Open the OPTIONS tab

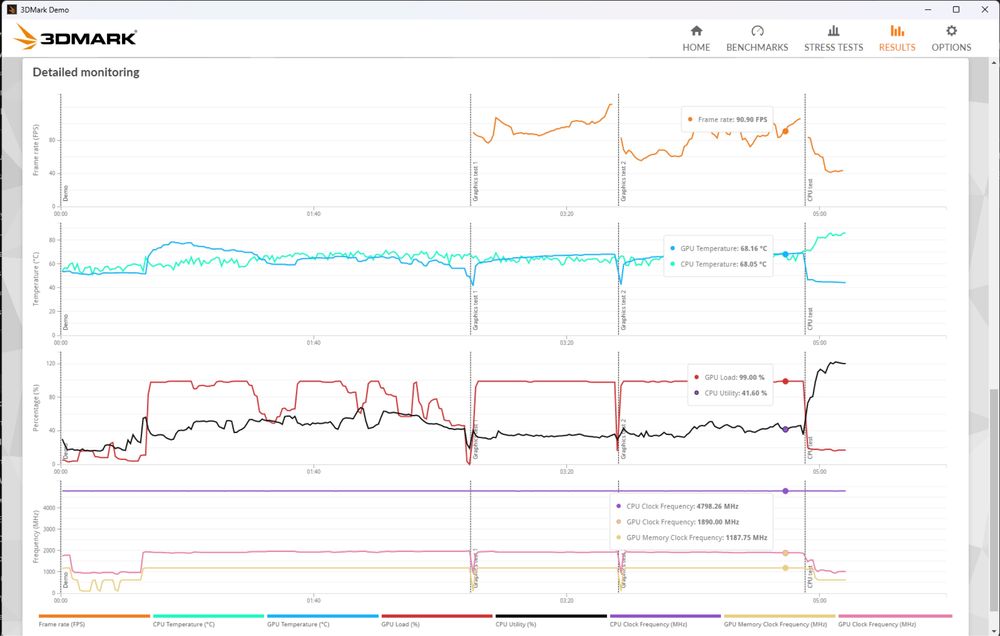pyautogui.click(x=951, y=39)
